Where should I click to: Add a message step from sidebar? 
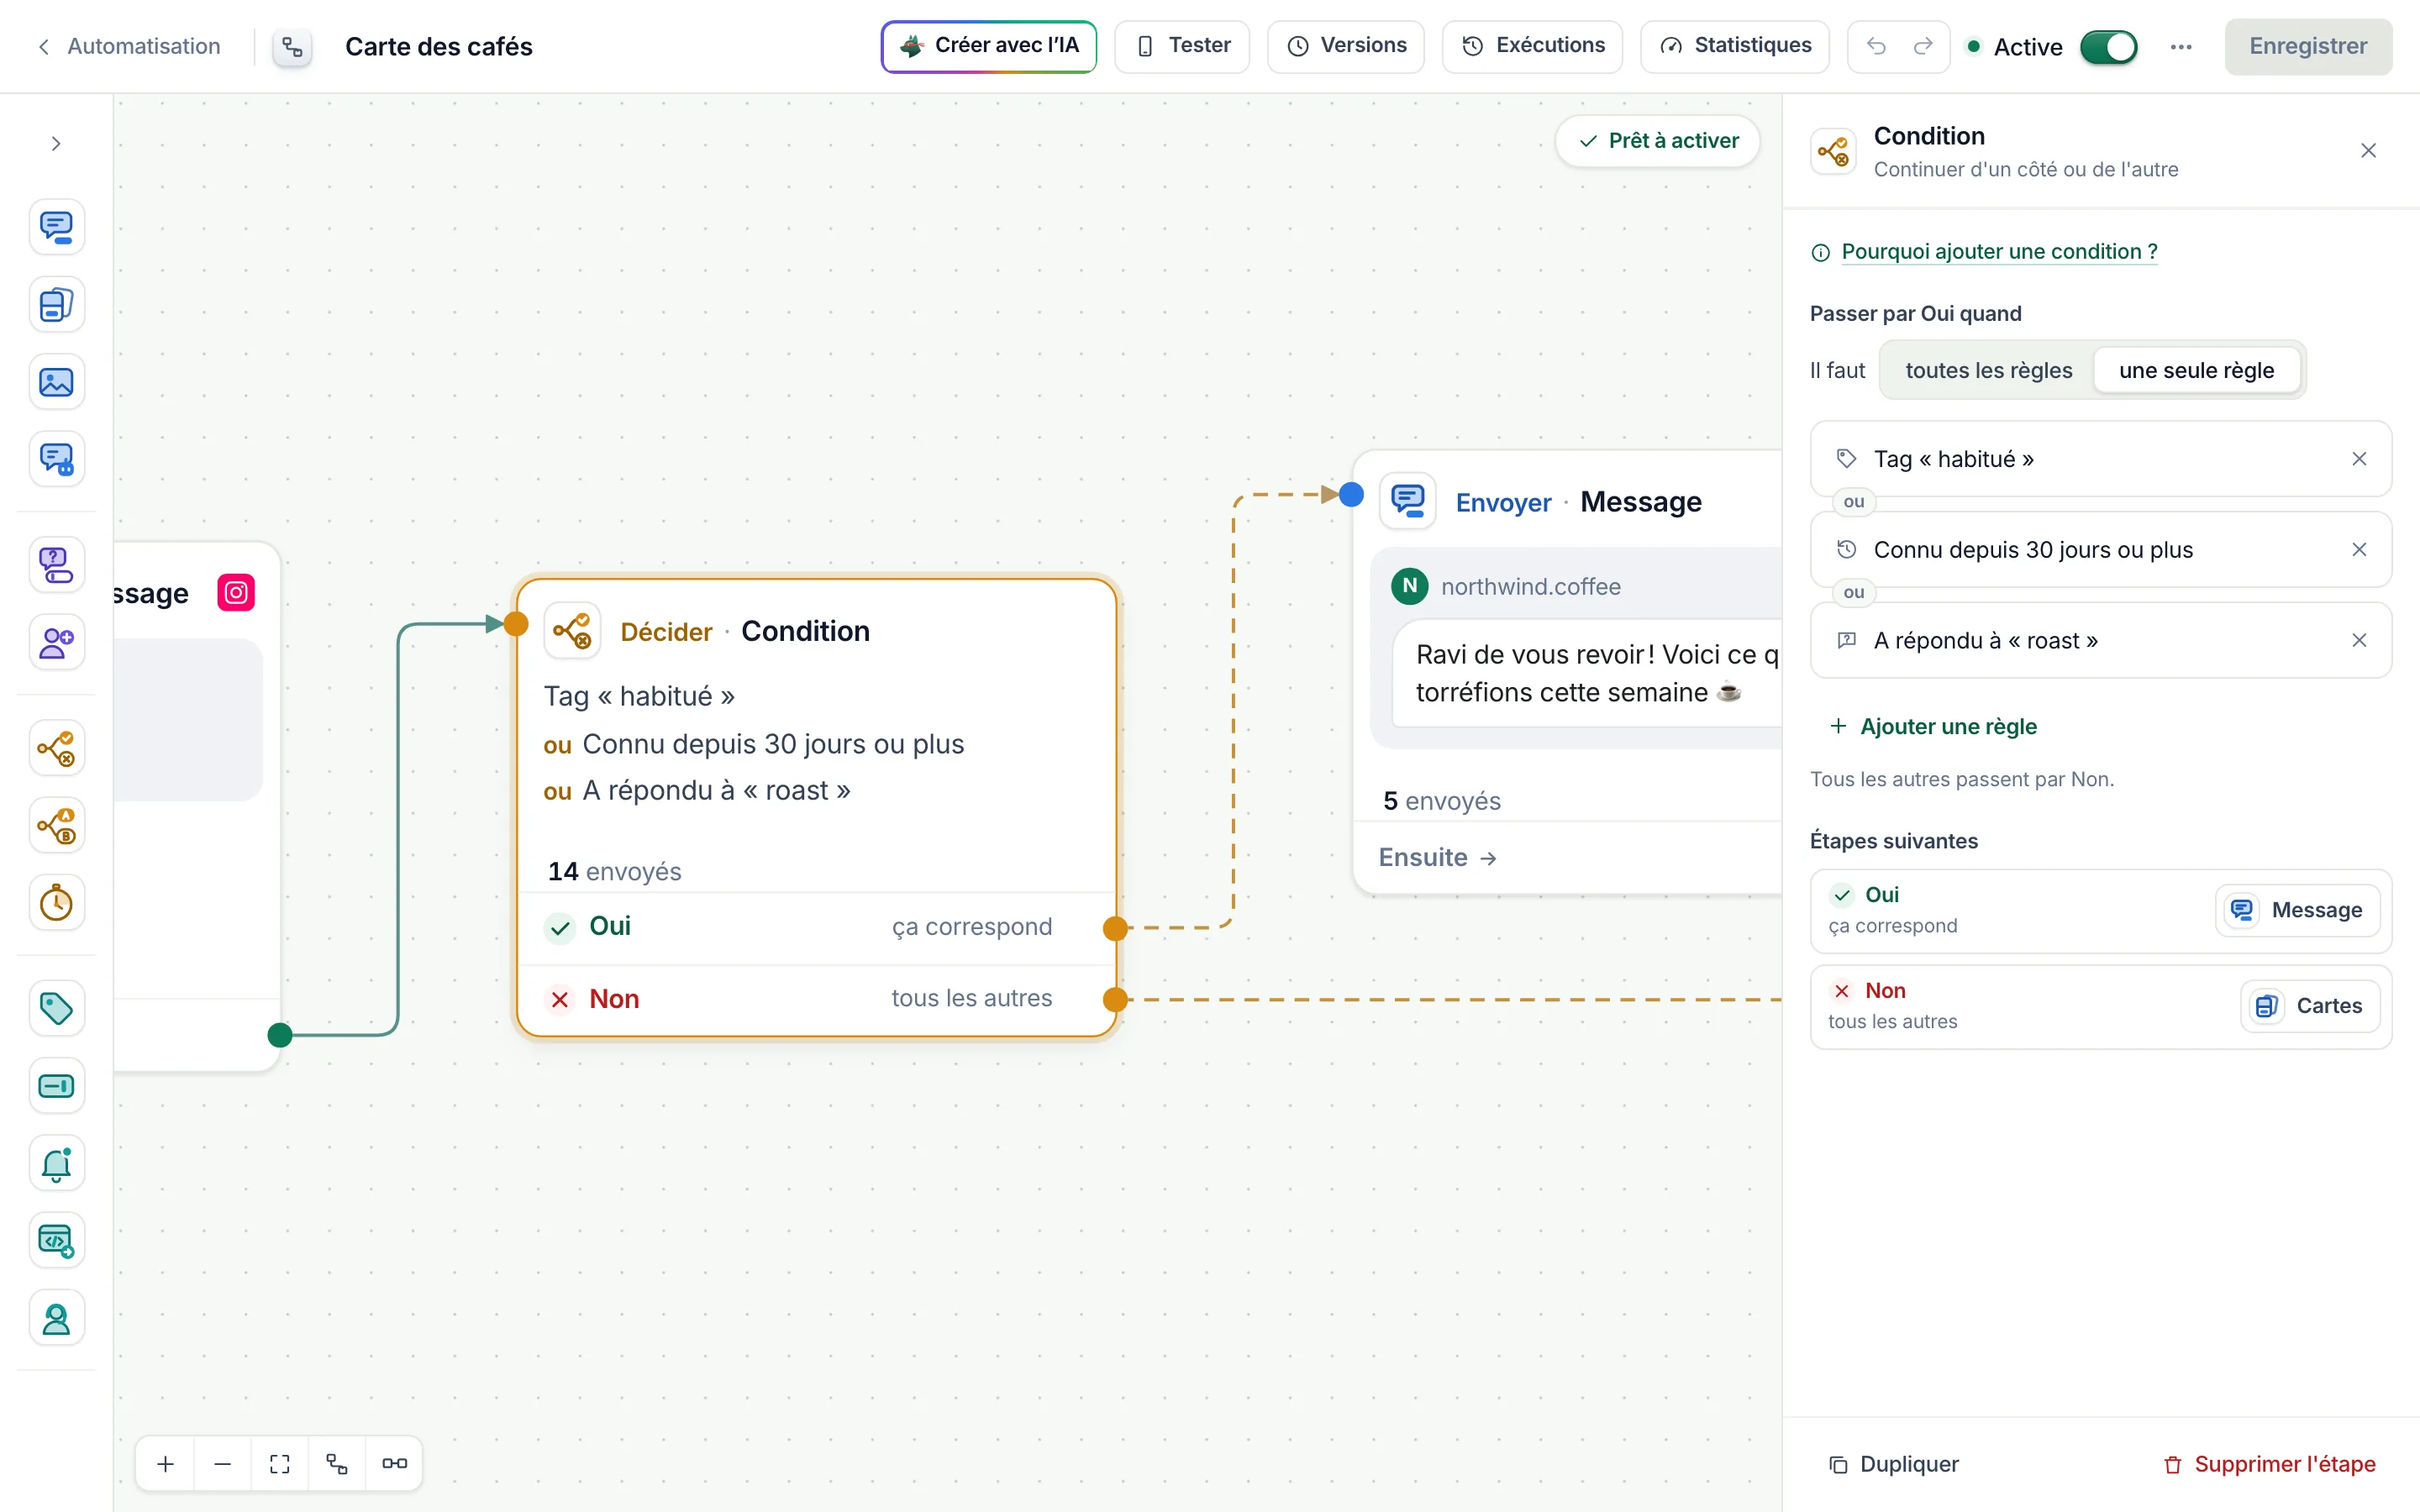point(56,227)
